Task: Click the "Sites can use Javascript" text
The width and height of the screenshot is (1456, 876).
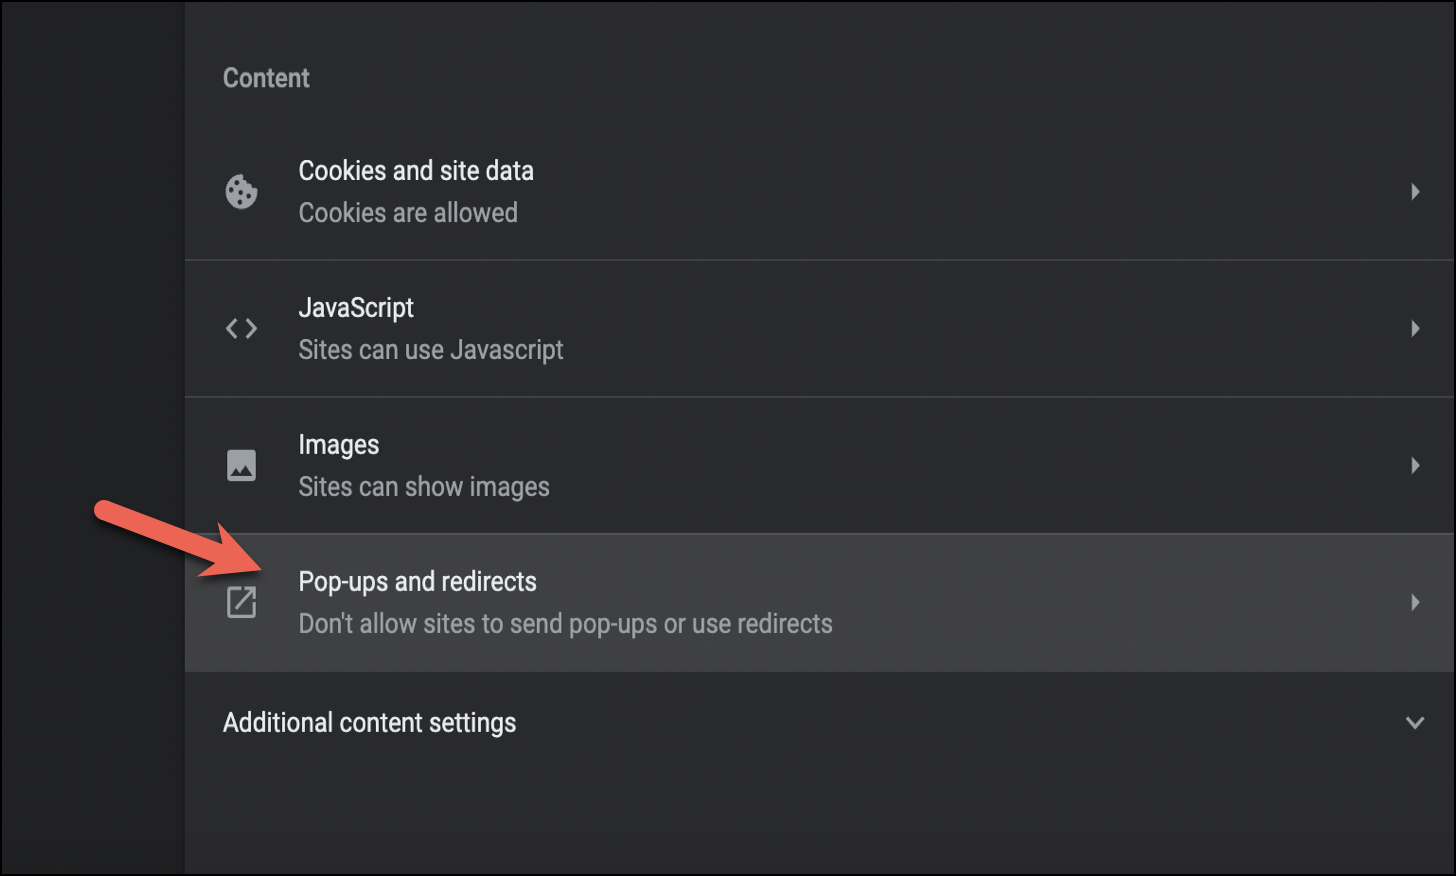Action: (x=430, y=350)
